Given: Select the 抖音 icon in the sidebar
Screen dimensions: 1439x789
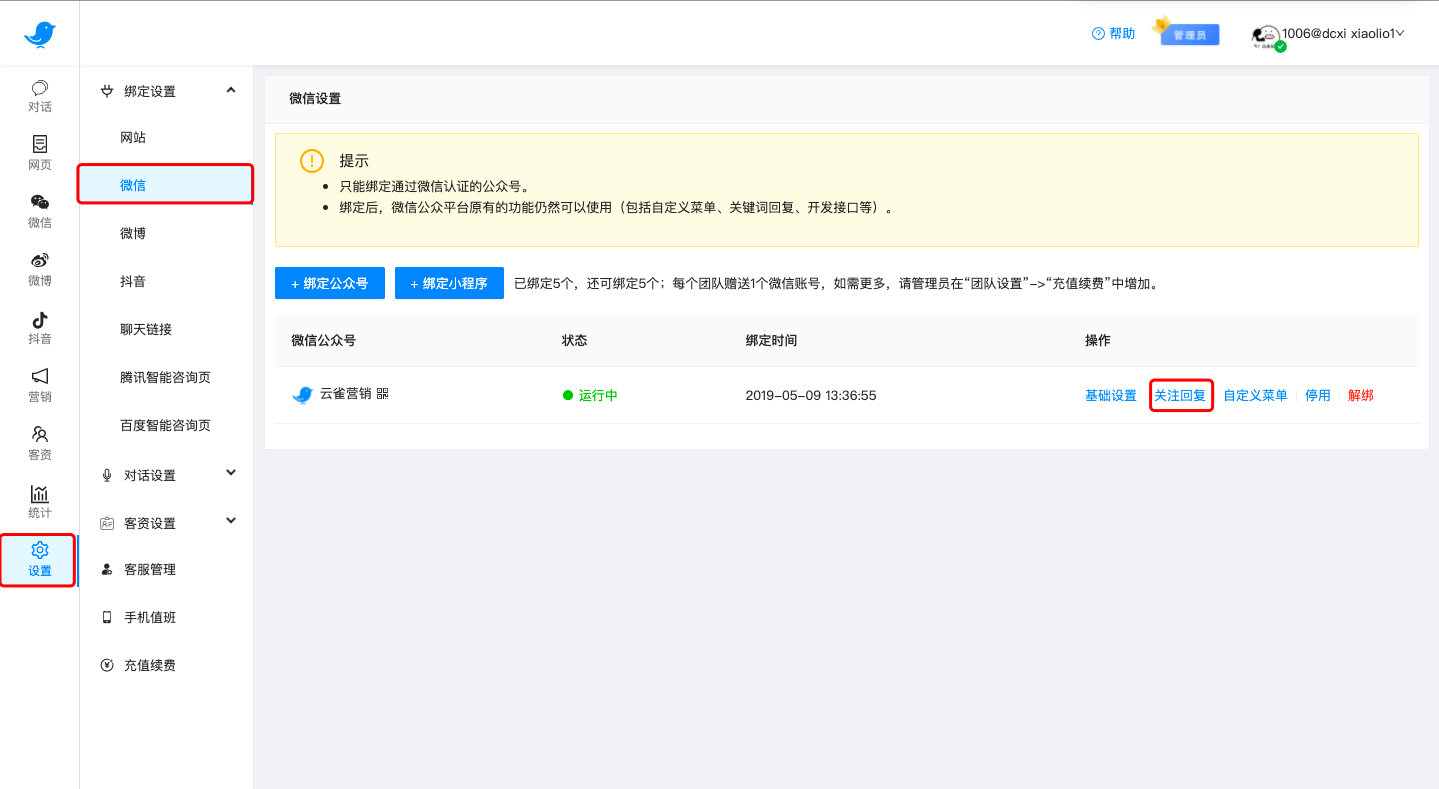Looking at the screenshot, I should click(39, 328).
